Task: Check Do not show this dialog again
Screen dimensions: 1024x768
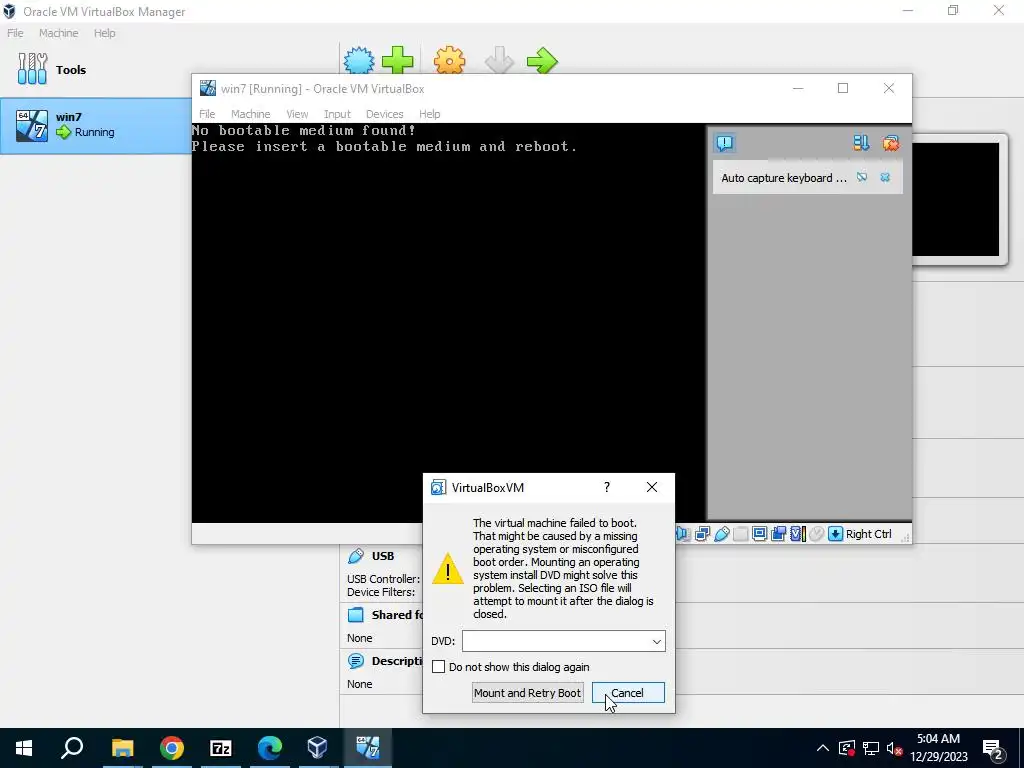Action: pyautogui.click(x=439, y=667)
